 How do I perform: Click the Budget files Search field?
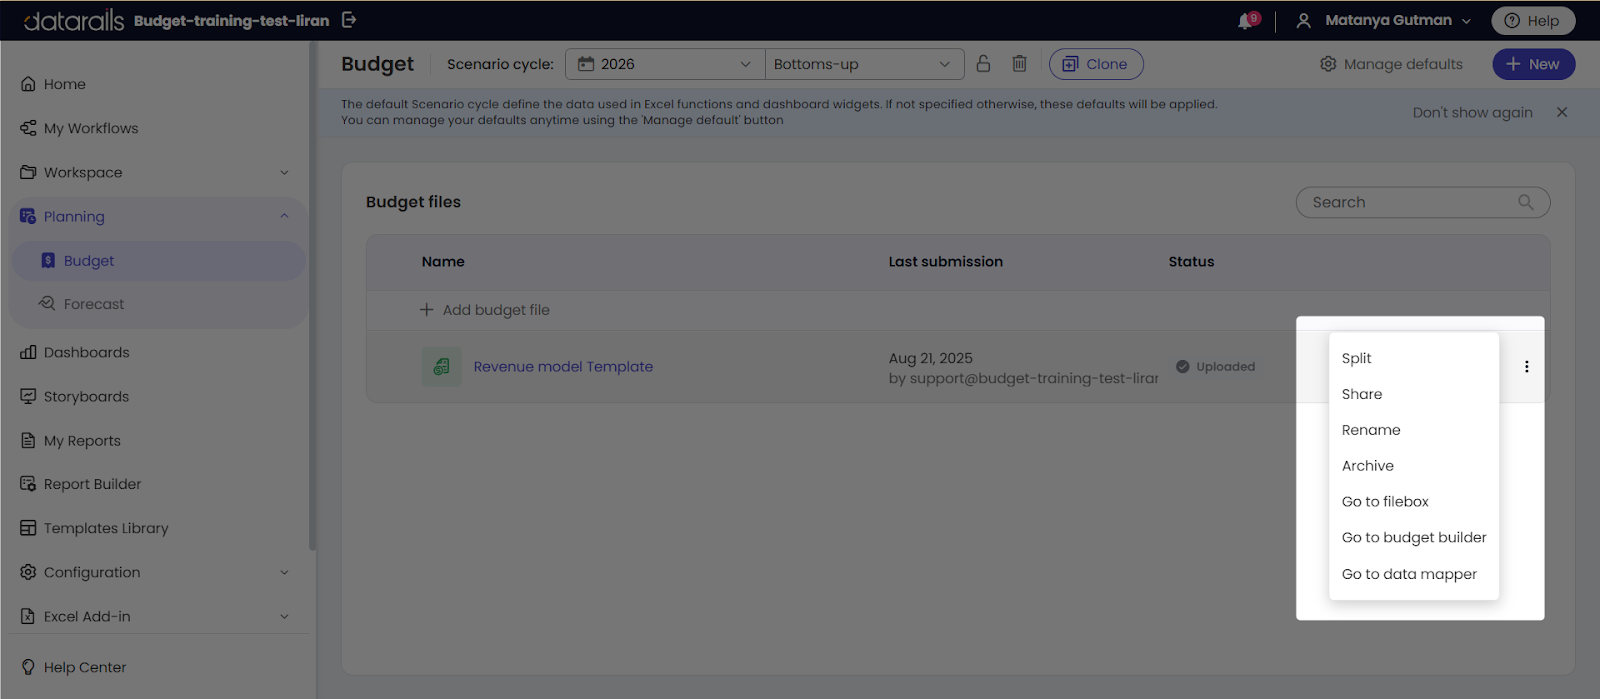(x=1422, y=202)
